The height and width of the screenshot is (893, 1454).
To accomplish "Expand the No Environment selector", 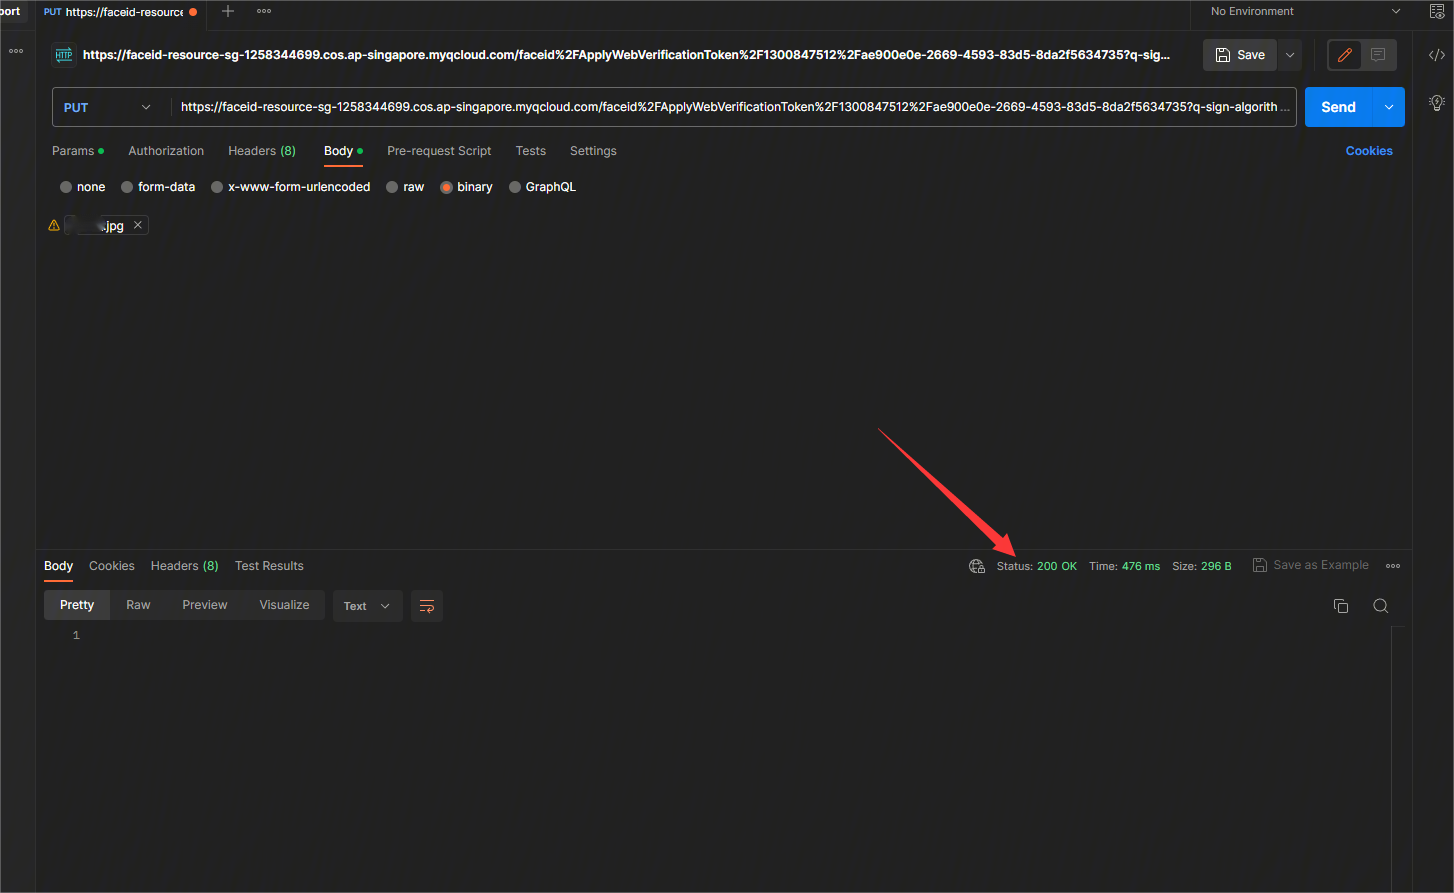I will tap(1300, 12).
